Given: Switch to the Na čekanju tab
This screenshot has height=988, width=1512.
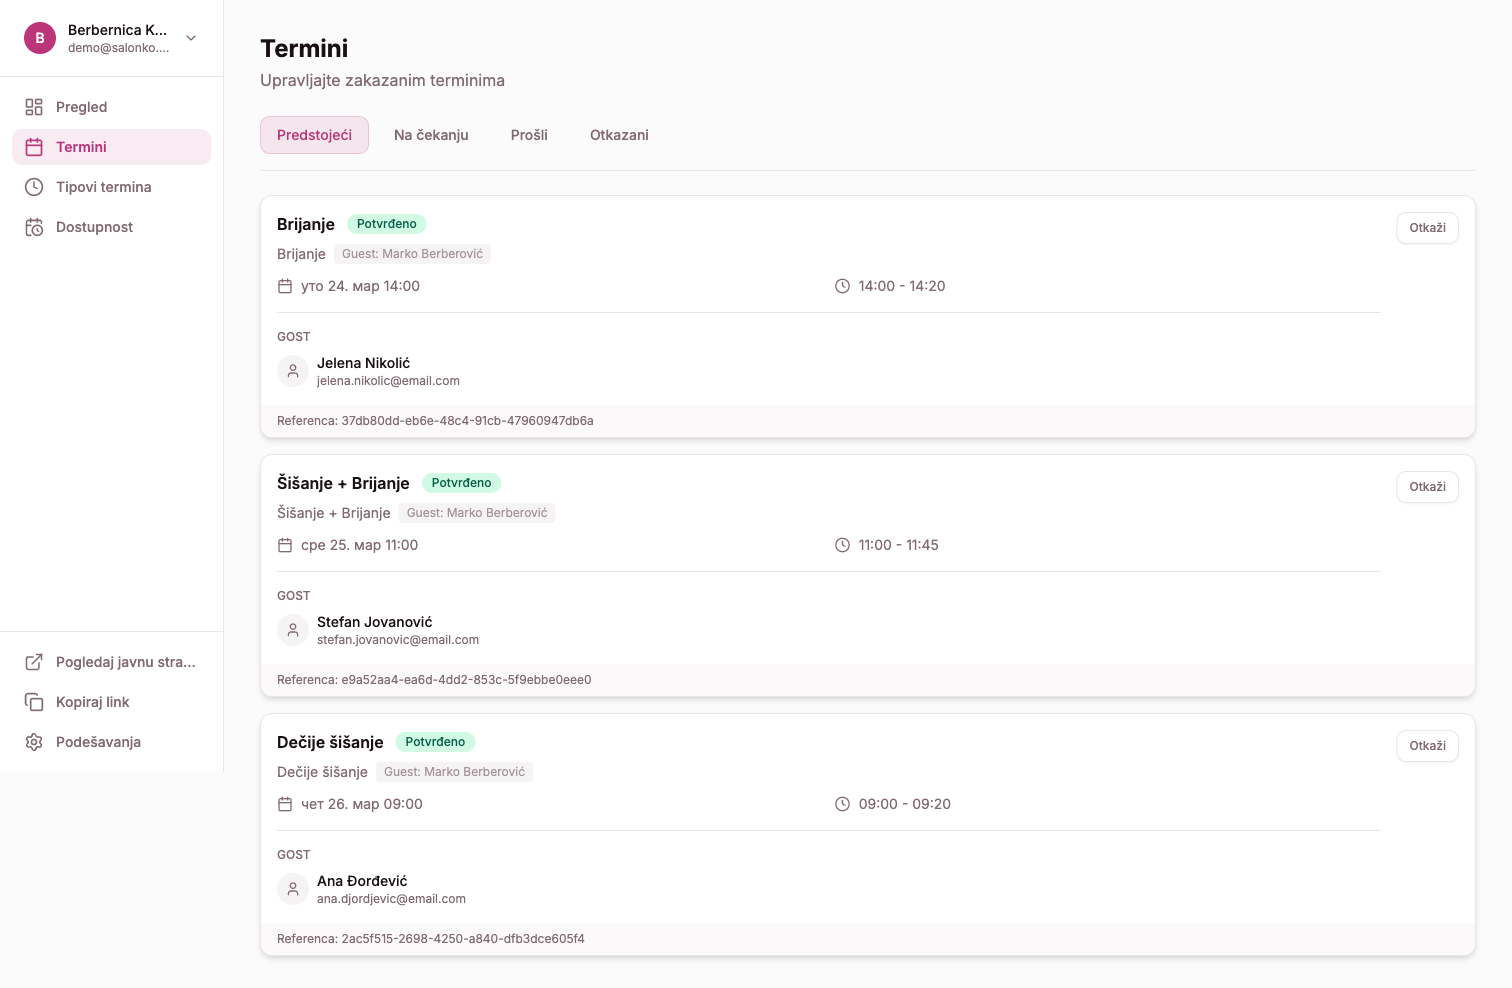Looking at the screenshot, I should coord(431,135).
